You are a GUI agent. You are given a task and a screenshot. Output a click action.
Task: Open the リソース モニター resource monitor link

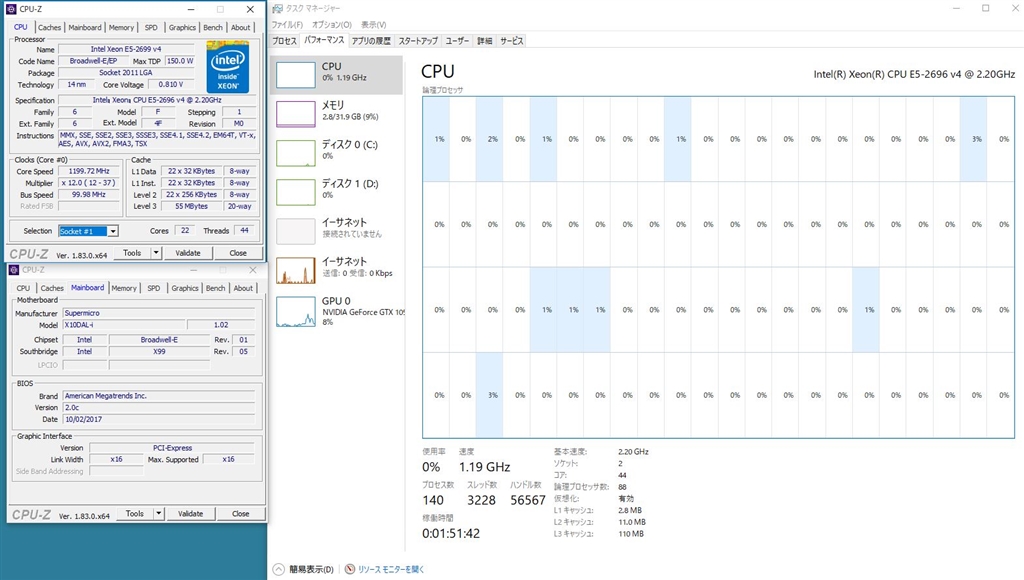pos(391,570)
